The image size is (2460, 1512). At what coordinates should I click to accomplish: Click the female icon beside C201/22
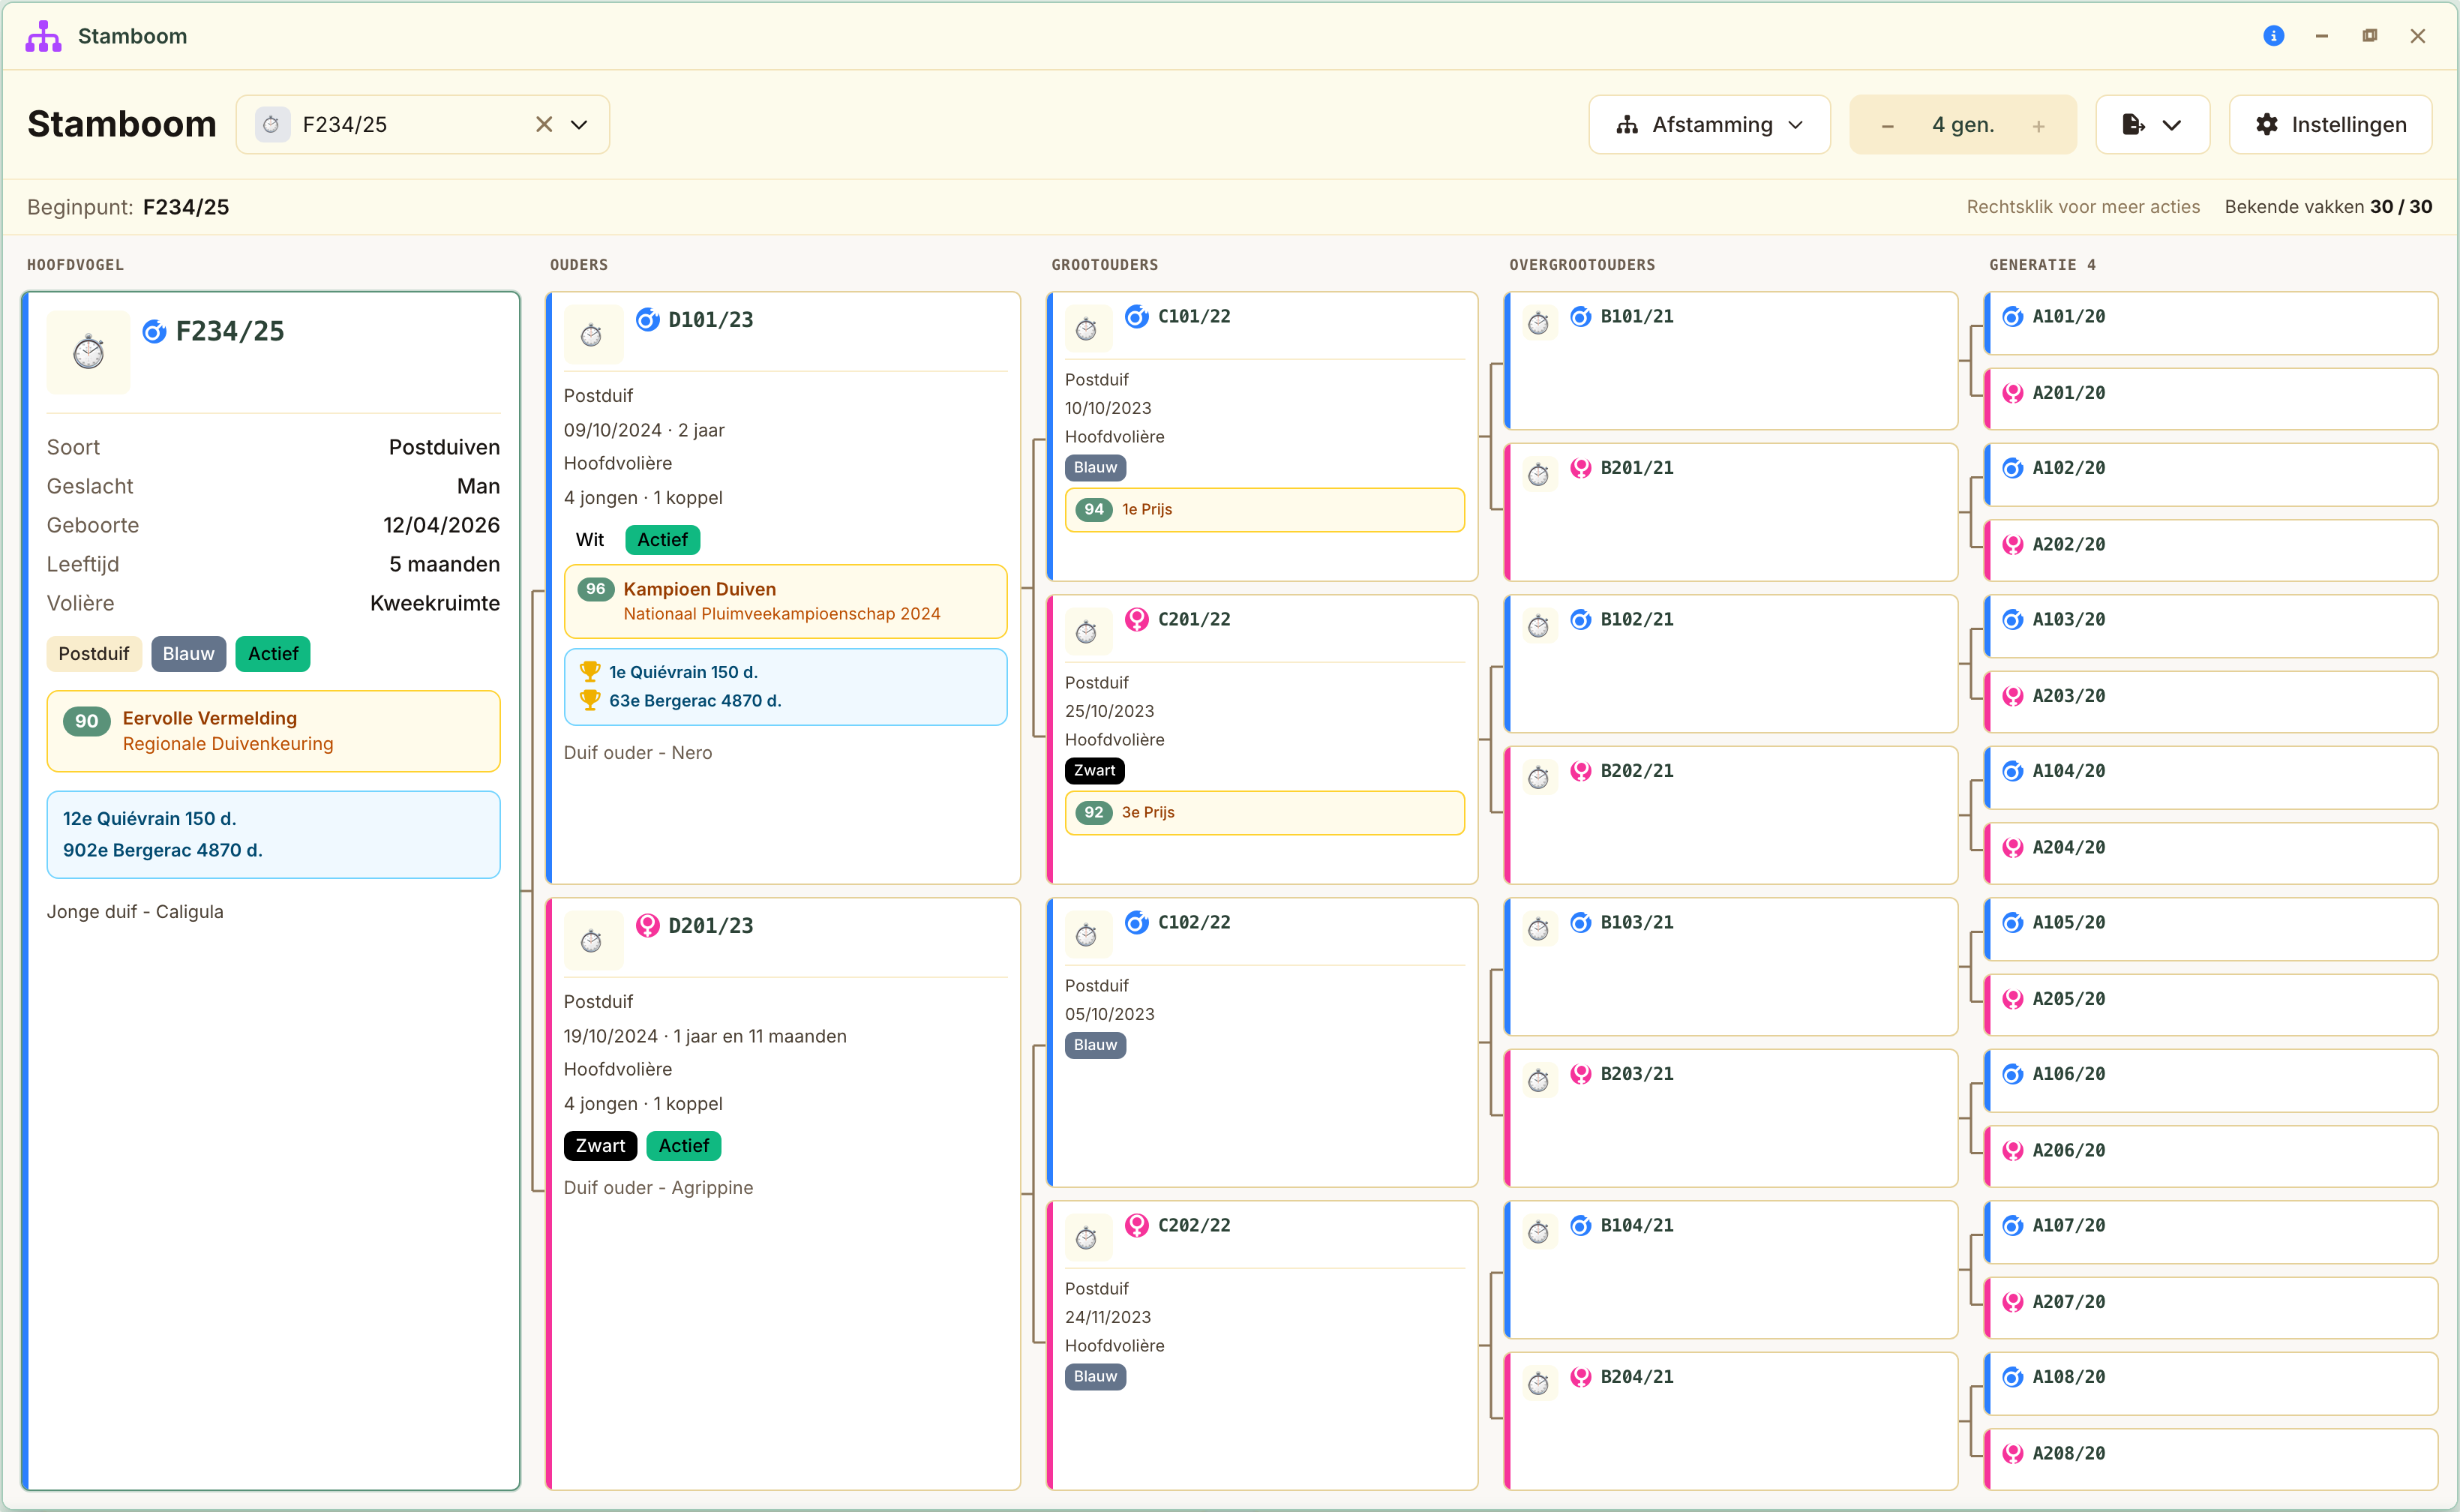tap(1137, 619)
